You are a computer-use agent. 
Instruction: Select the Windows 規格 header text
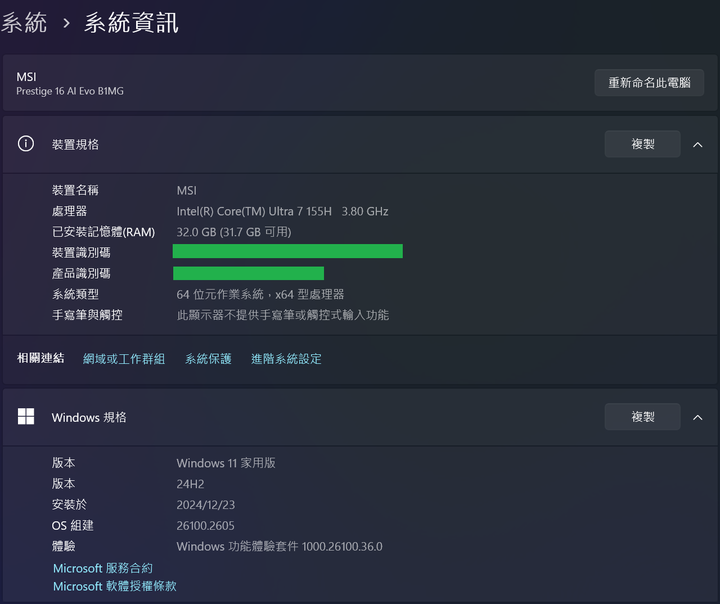[89, 418]
